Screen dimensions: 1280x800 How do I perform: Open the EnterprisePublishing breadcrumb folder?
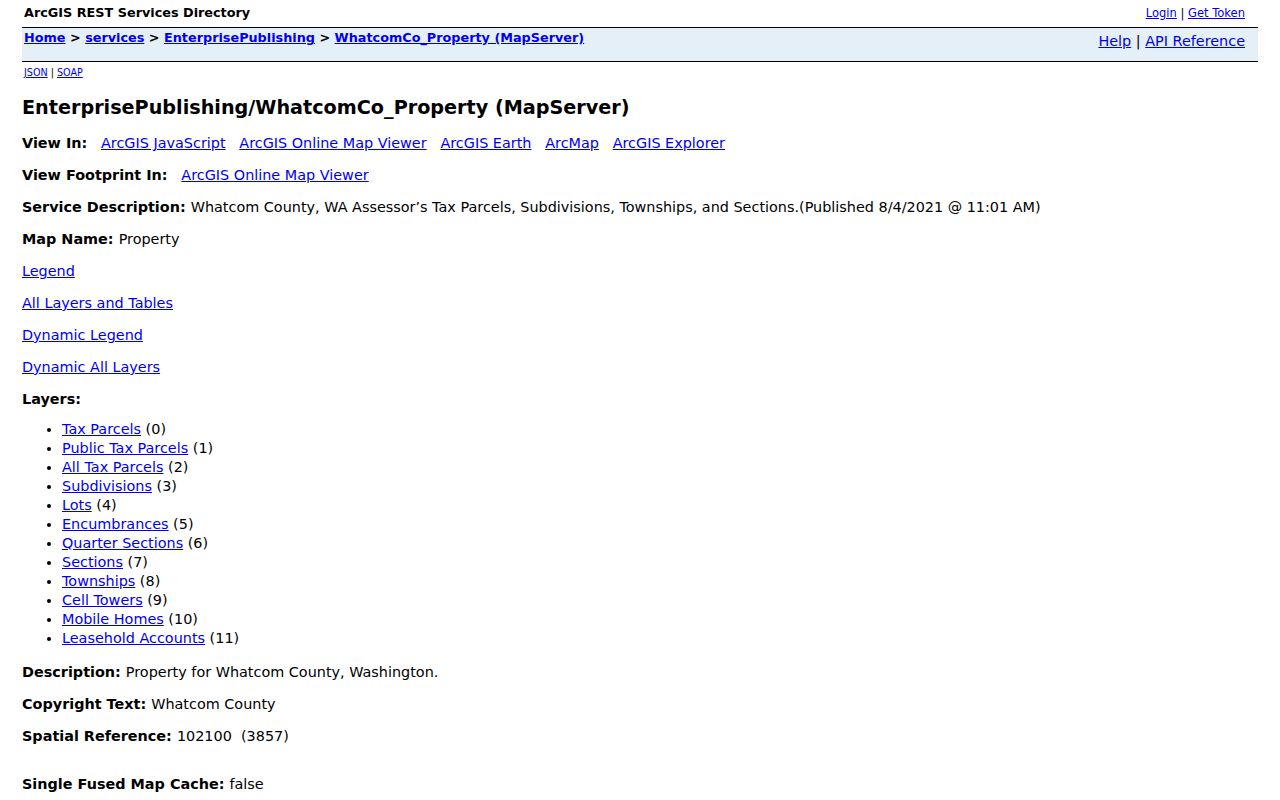coord(239,38)
